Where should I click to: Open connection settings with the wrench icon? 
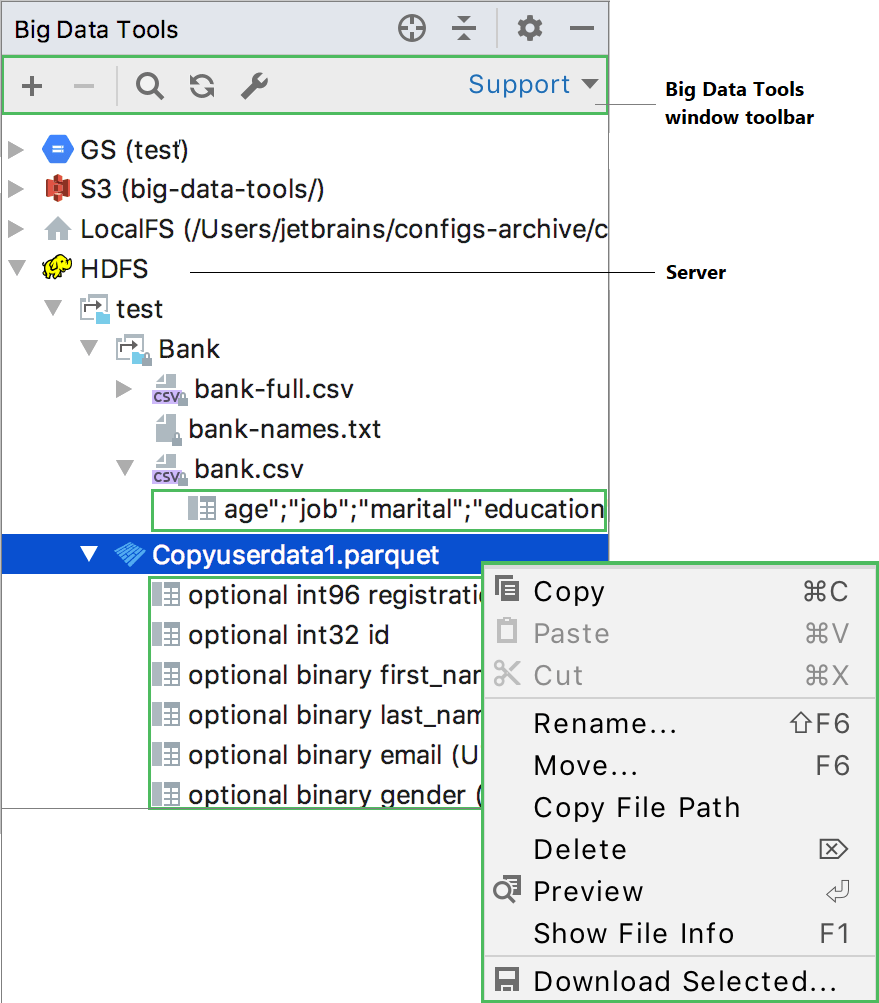tap(255, 86)
